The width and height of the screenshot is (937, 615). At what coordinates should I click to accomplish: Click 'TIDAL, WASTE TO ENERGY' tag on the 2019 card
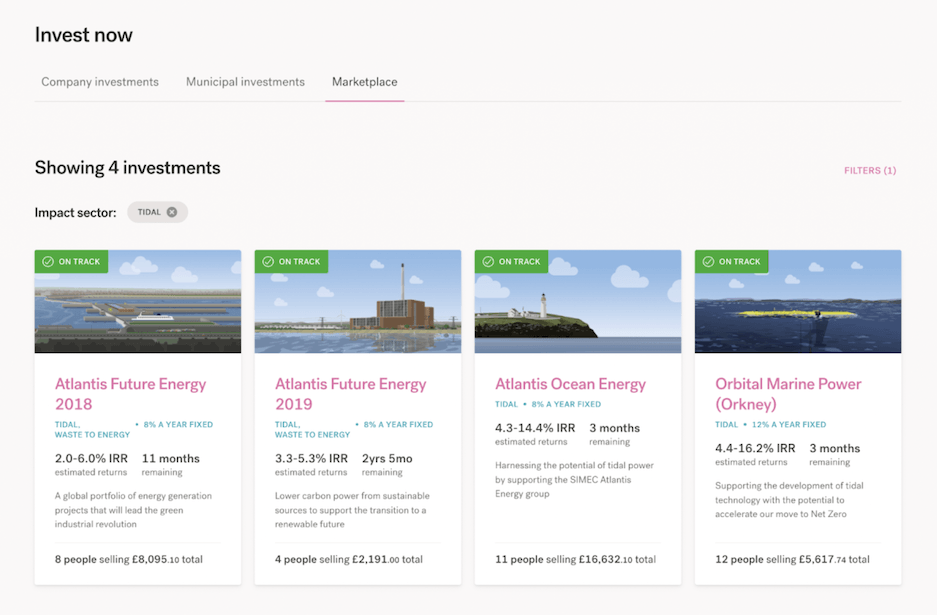tap(312, 430)
